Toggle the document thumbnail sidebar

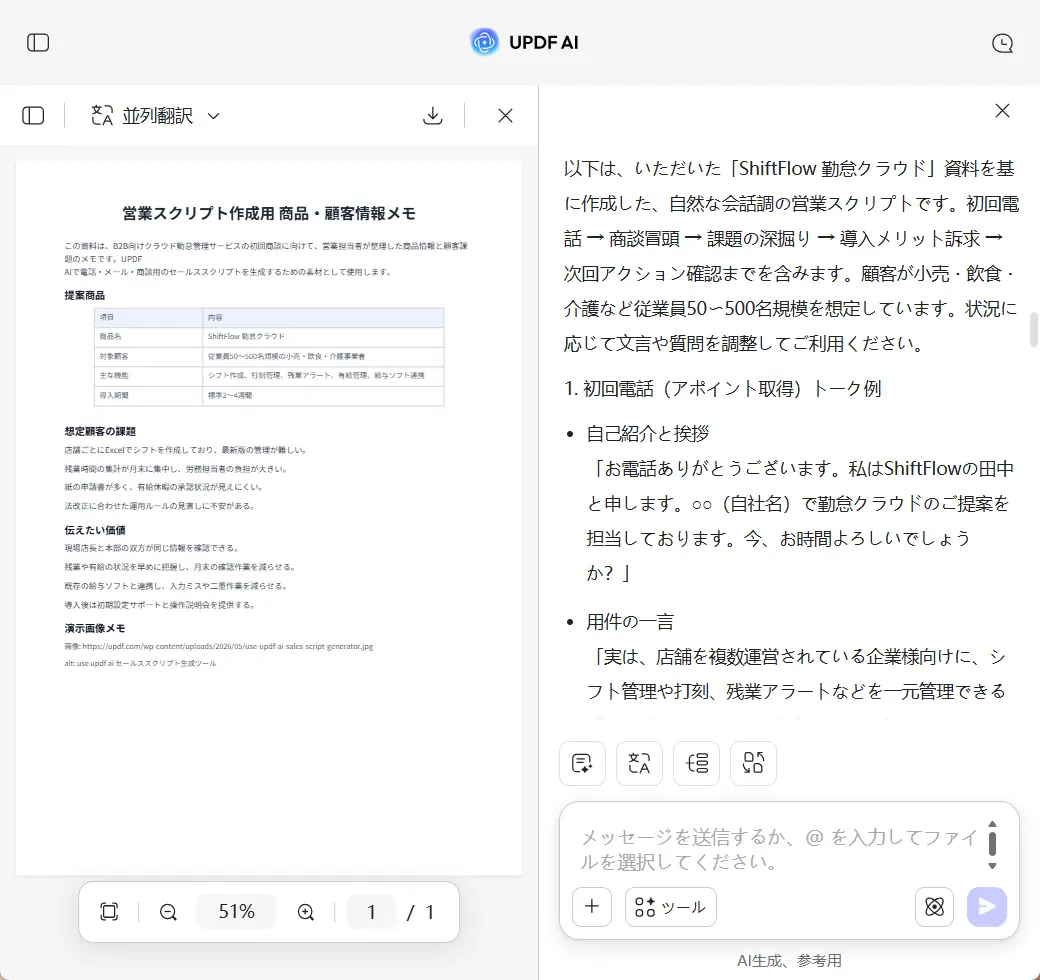(33, 115)
